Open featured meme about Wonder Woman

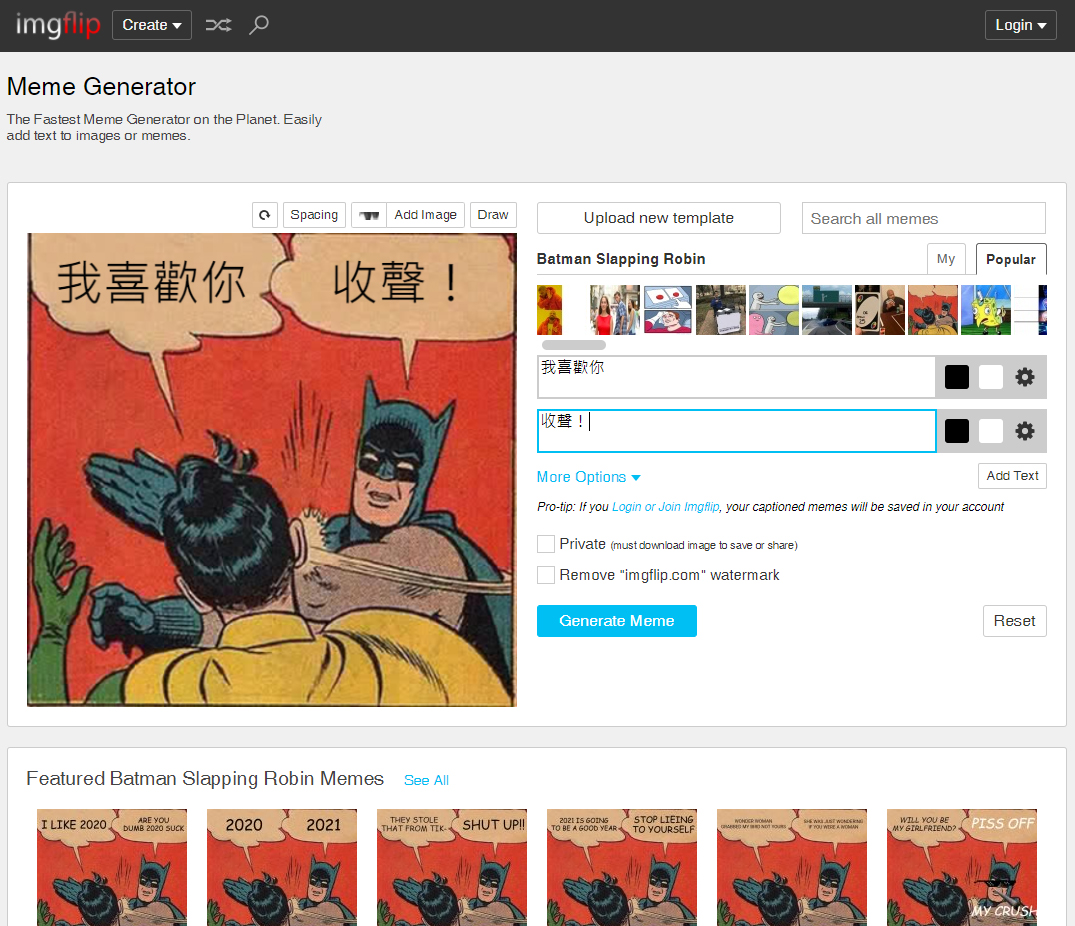792,867
